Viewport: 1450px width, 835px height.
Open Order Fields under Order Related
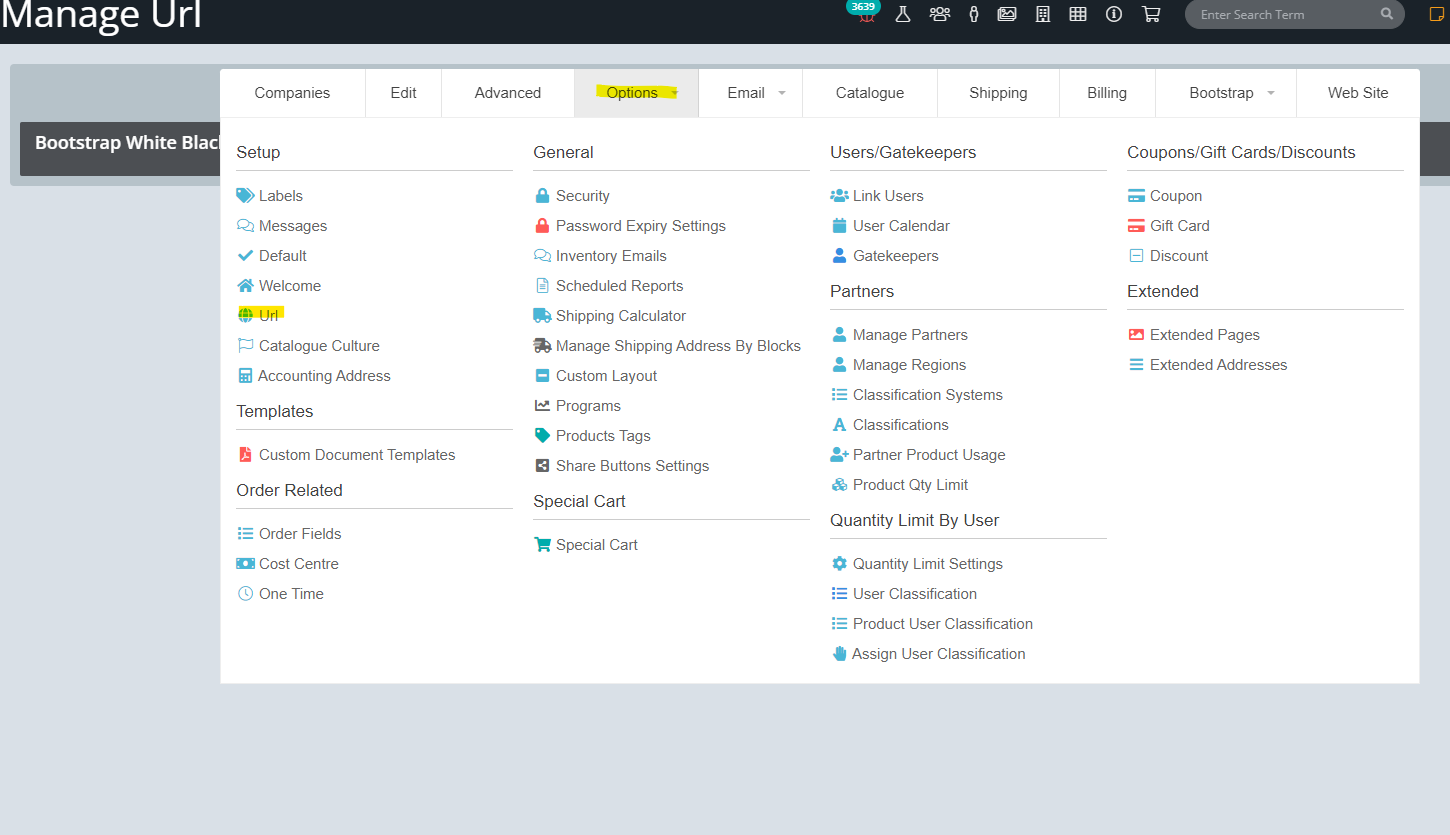point(300,534)
